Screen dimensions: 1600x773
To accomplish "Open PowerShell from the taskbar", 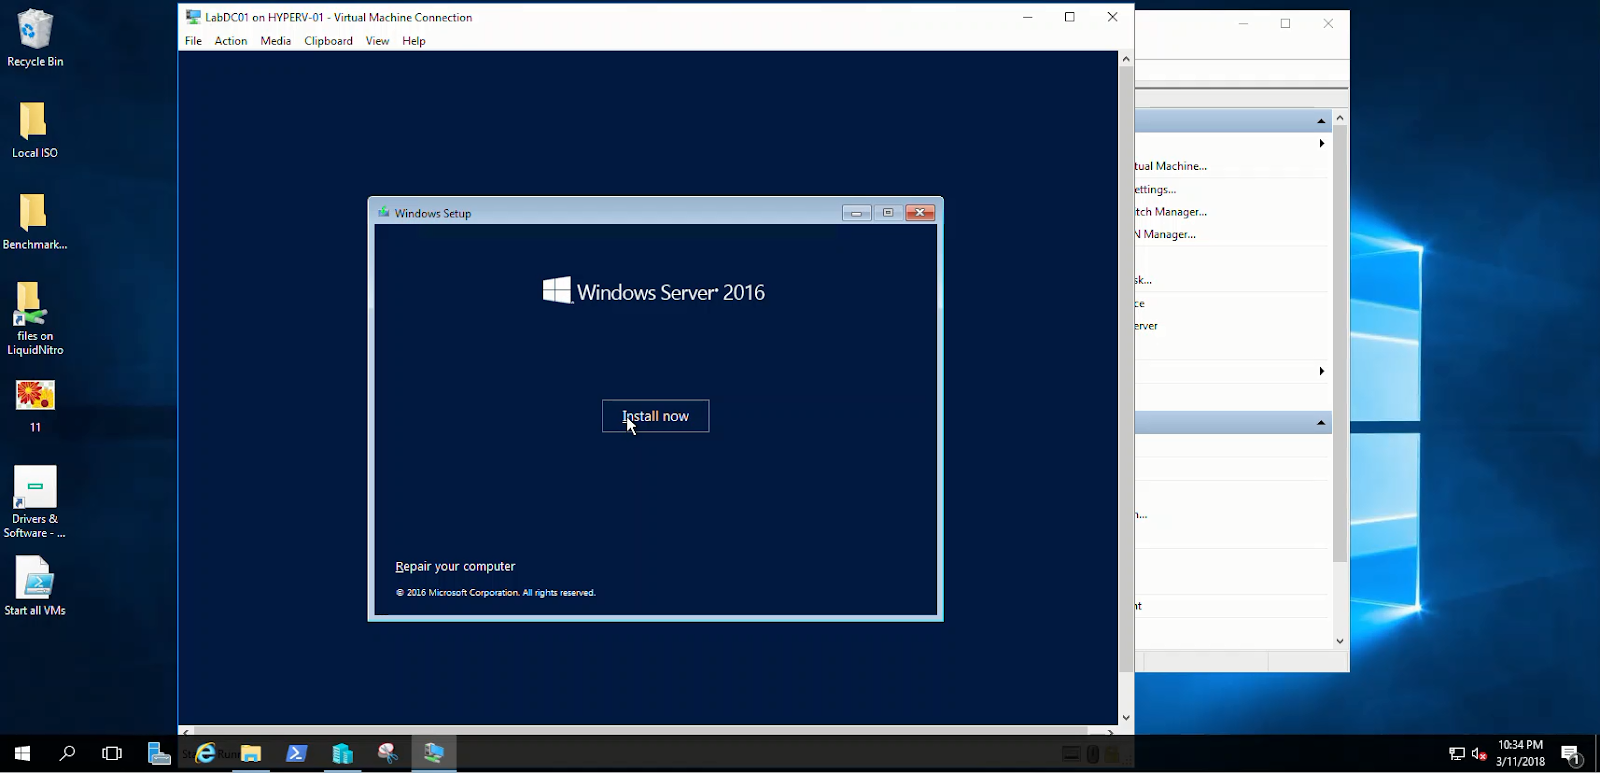I will tap(297, 753).
